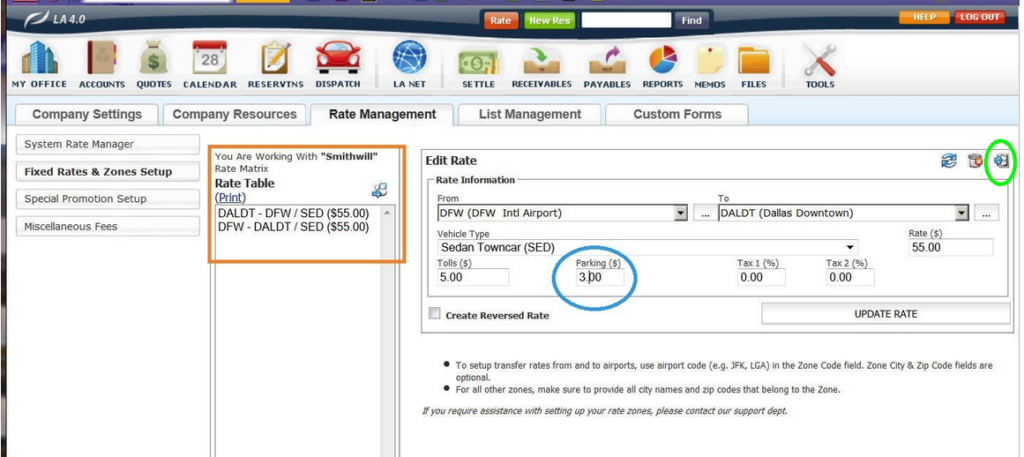Screen dimensions: 1024x457
Task: Open the Tools wrench icon
Action: (x=820, y=62)
